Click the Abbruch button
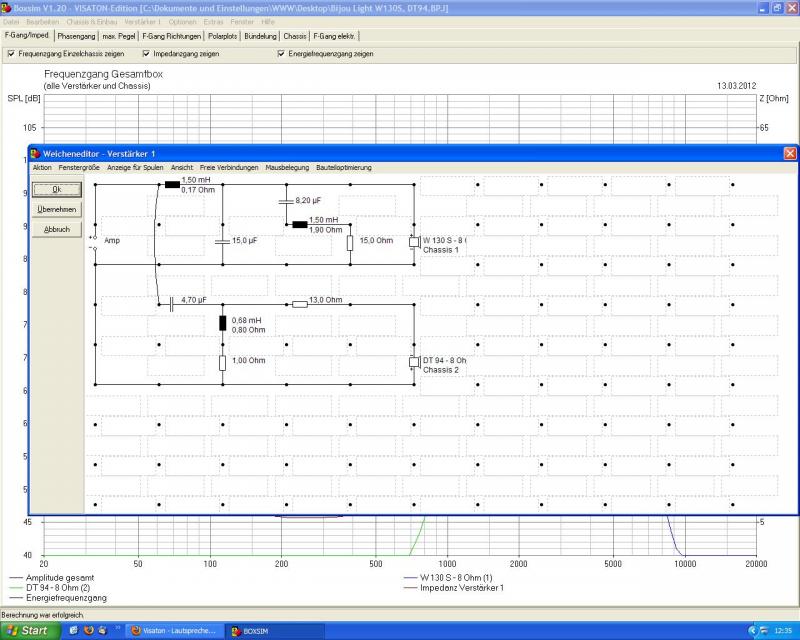 (x=56, y=229)
